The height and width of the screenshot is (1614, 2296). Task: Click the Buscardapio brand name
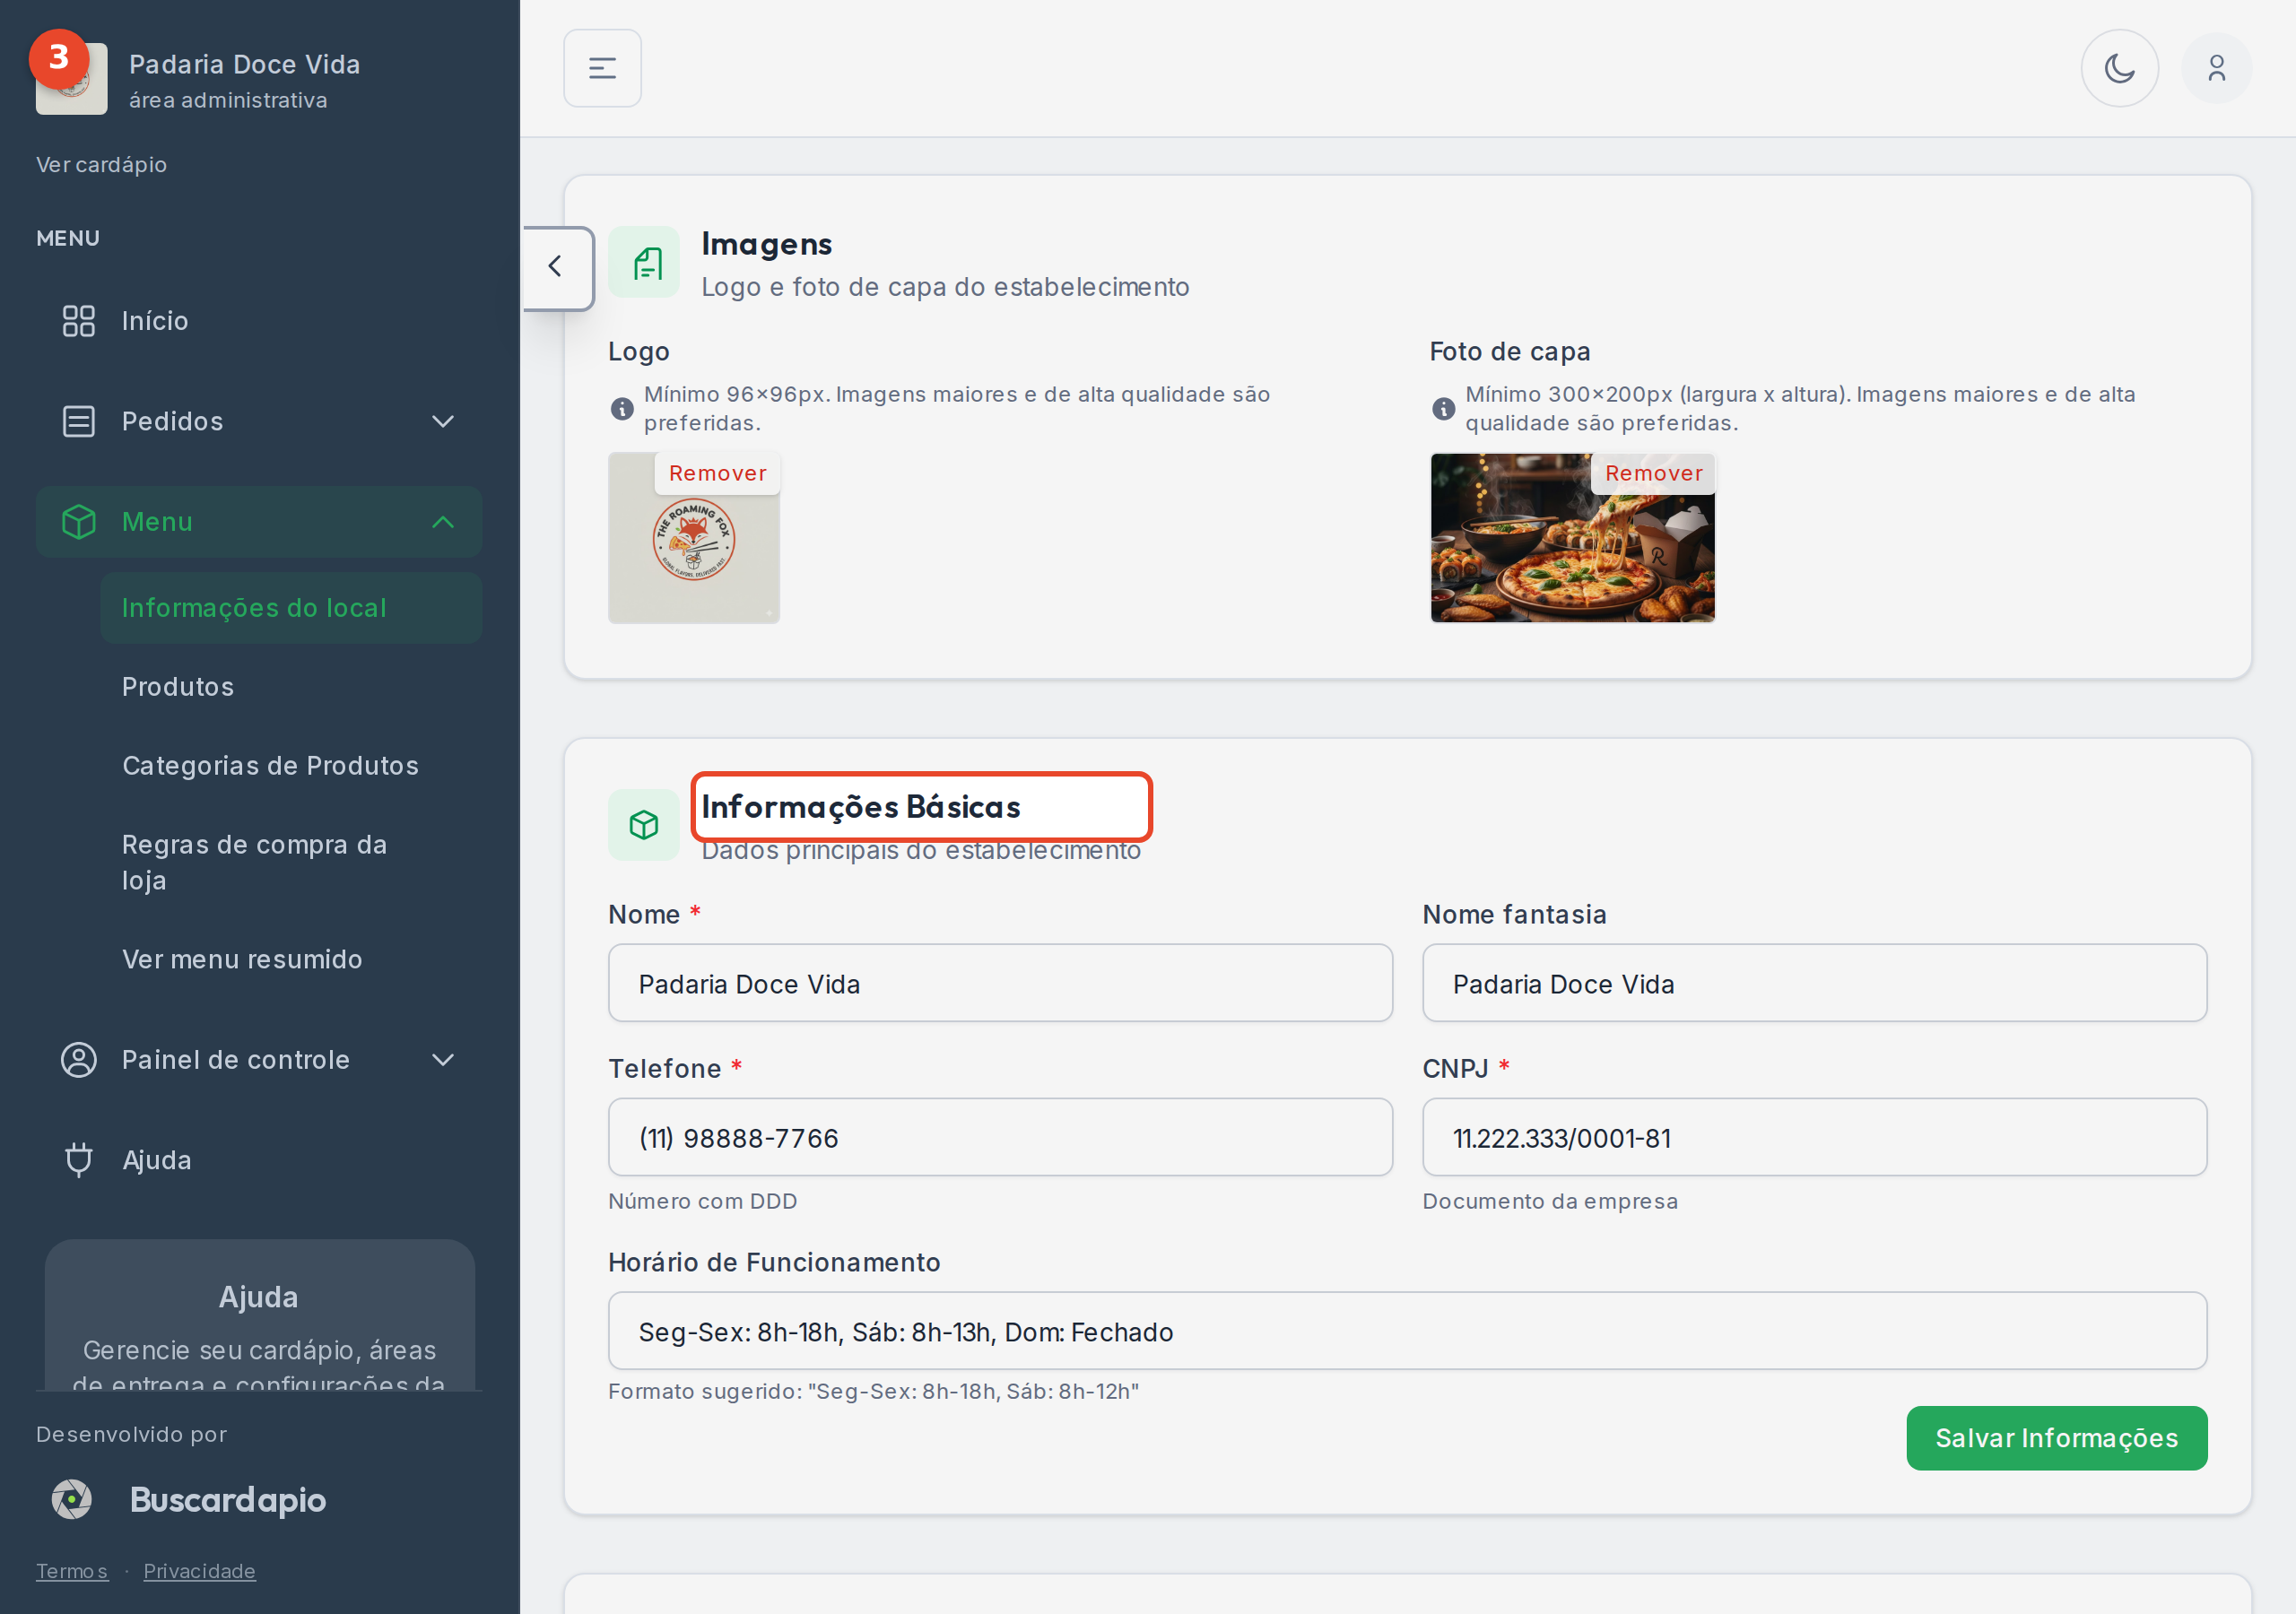click(228, 1500)
